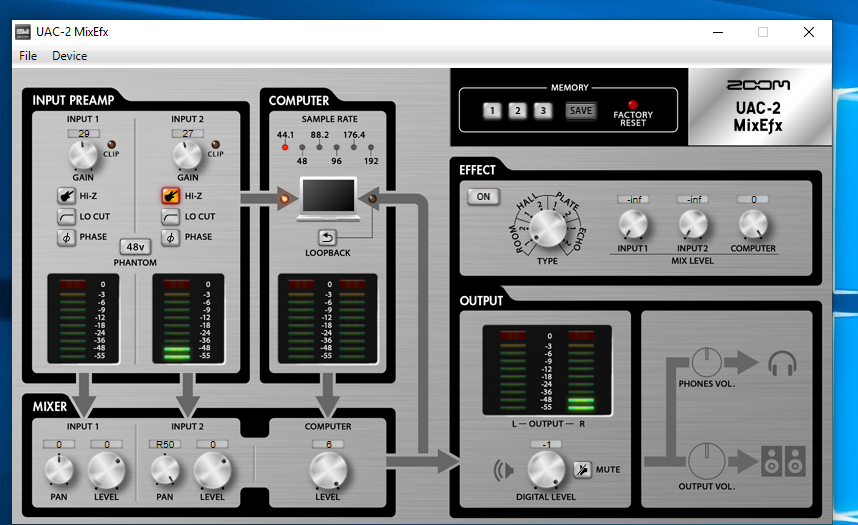Load memory preset 2
This screenshot has width=858, height=525.
click(x=517, y=111)
